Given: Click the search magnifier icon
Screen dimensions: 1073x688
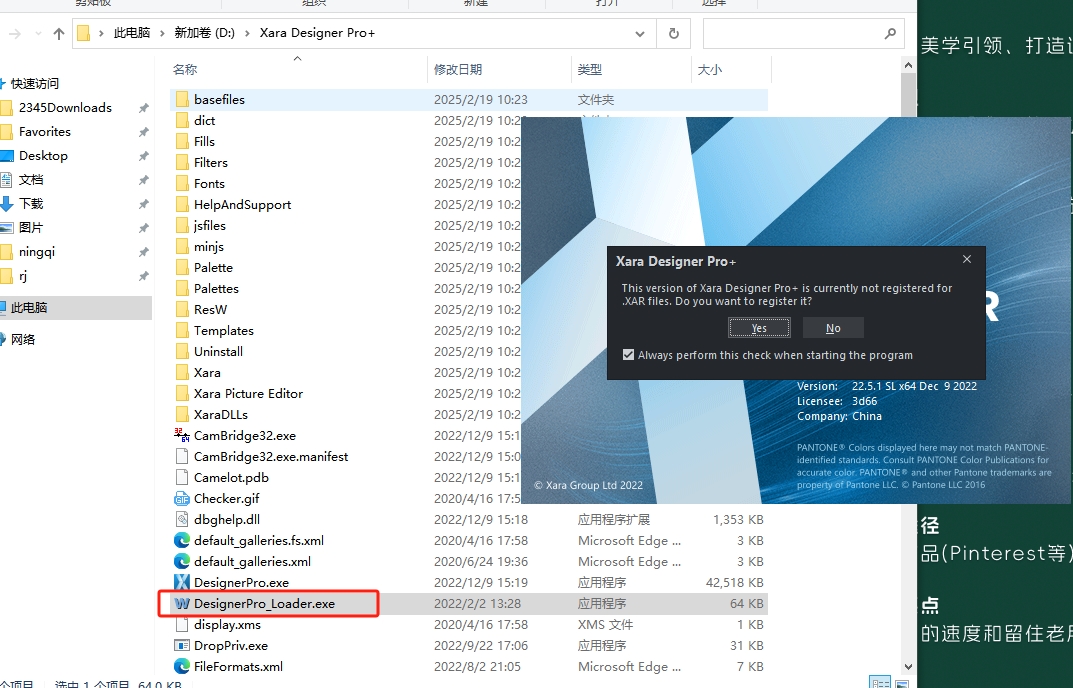Looking at the screenshot, I should [x=890, y=33].
